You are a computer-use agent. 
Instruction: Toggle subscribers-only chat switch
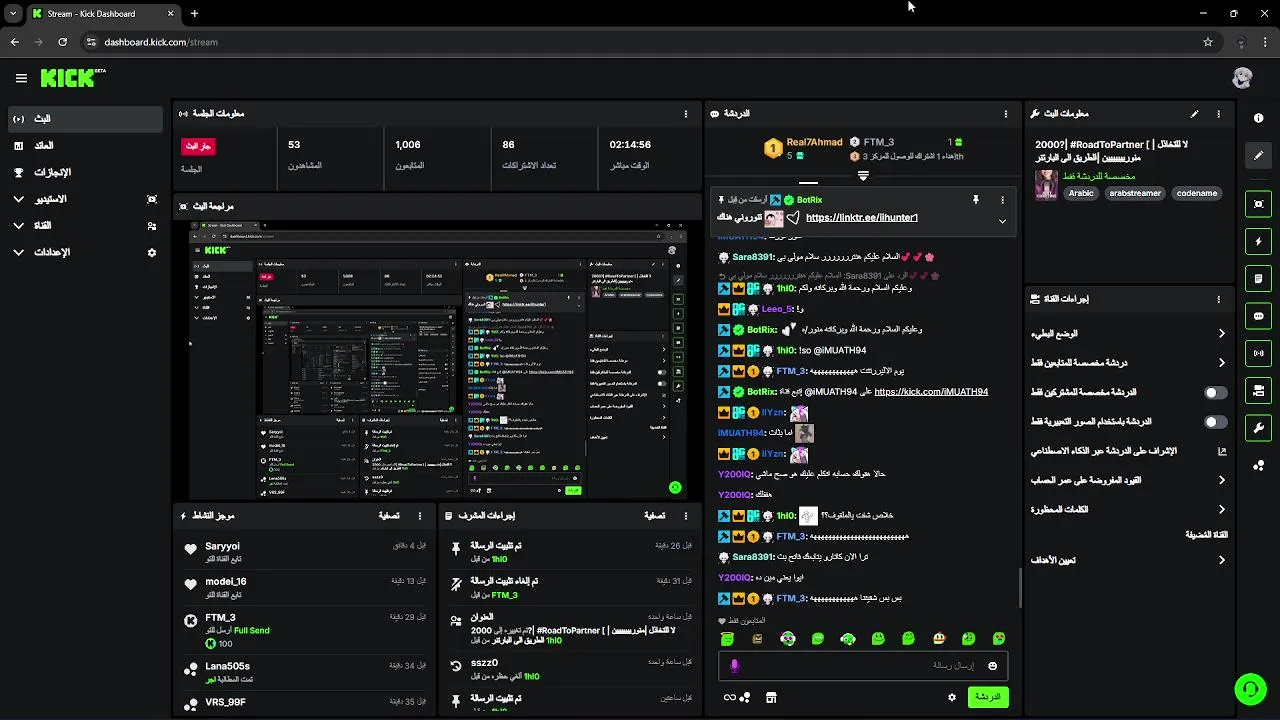(x=1215, y=393)
